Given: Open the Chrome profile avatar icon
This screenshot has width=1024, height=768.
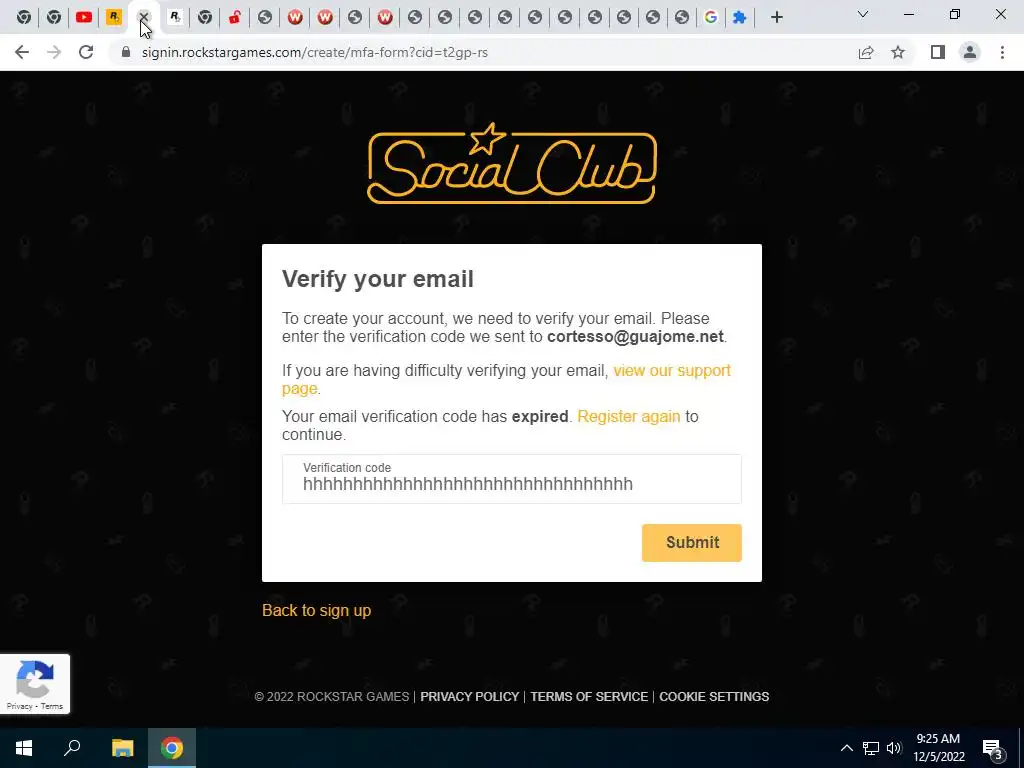Looking at the screenshot, I should [970, 52].
